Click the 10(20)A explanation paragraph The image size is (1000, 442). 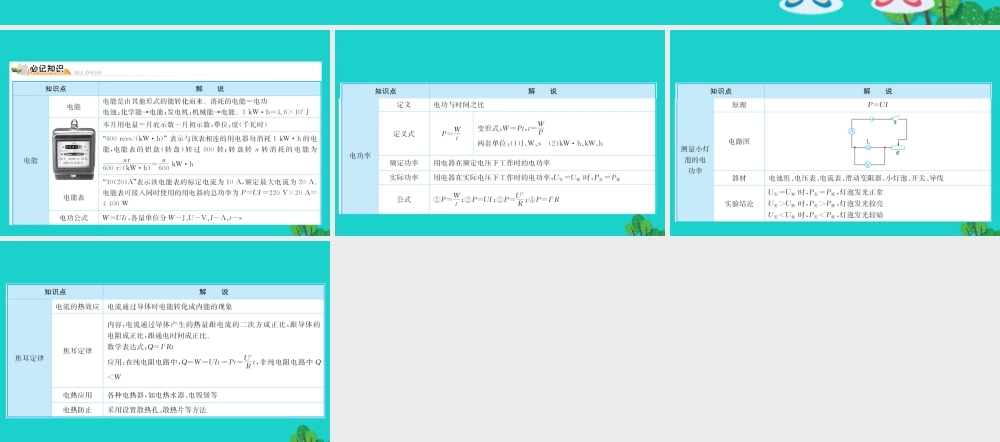(x=210, y=193)
